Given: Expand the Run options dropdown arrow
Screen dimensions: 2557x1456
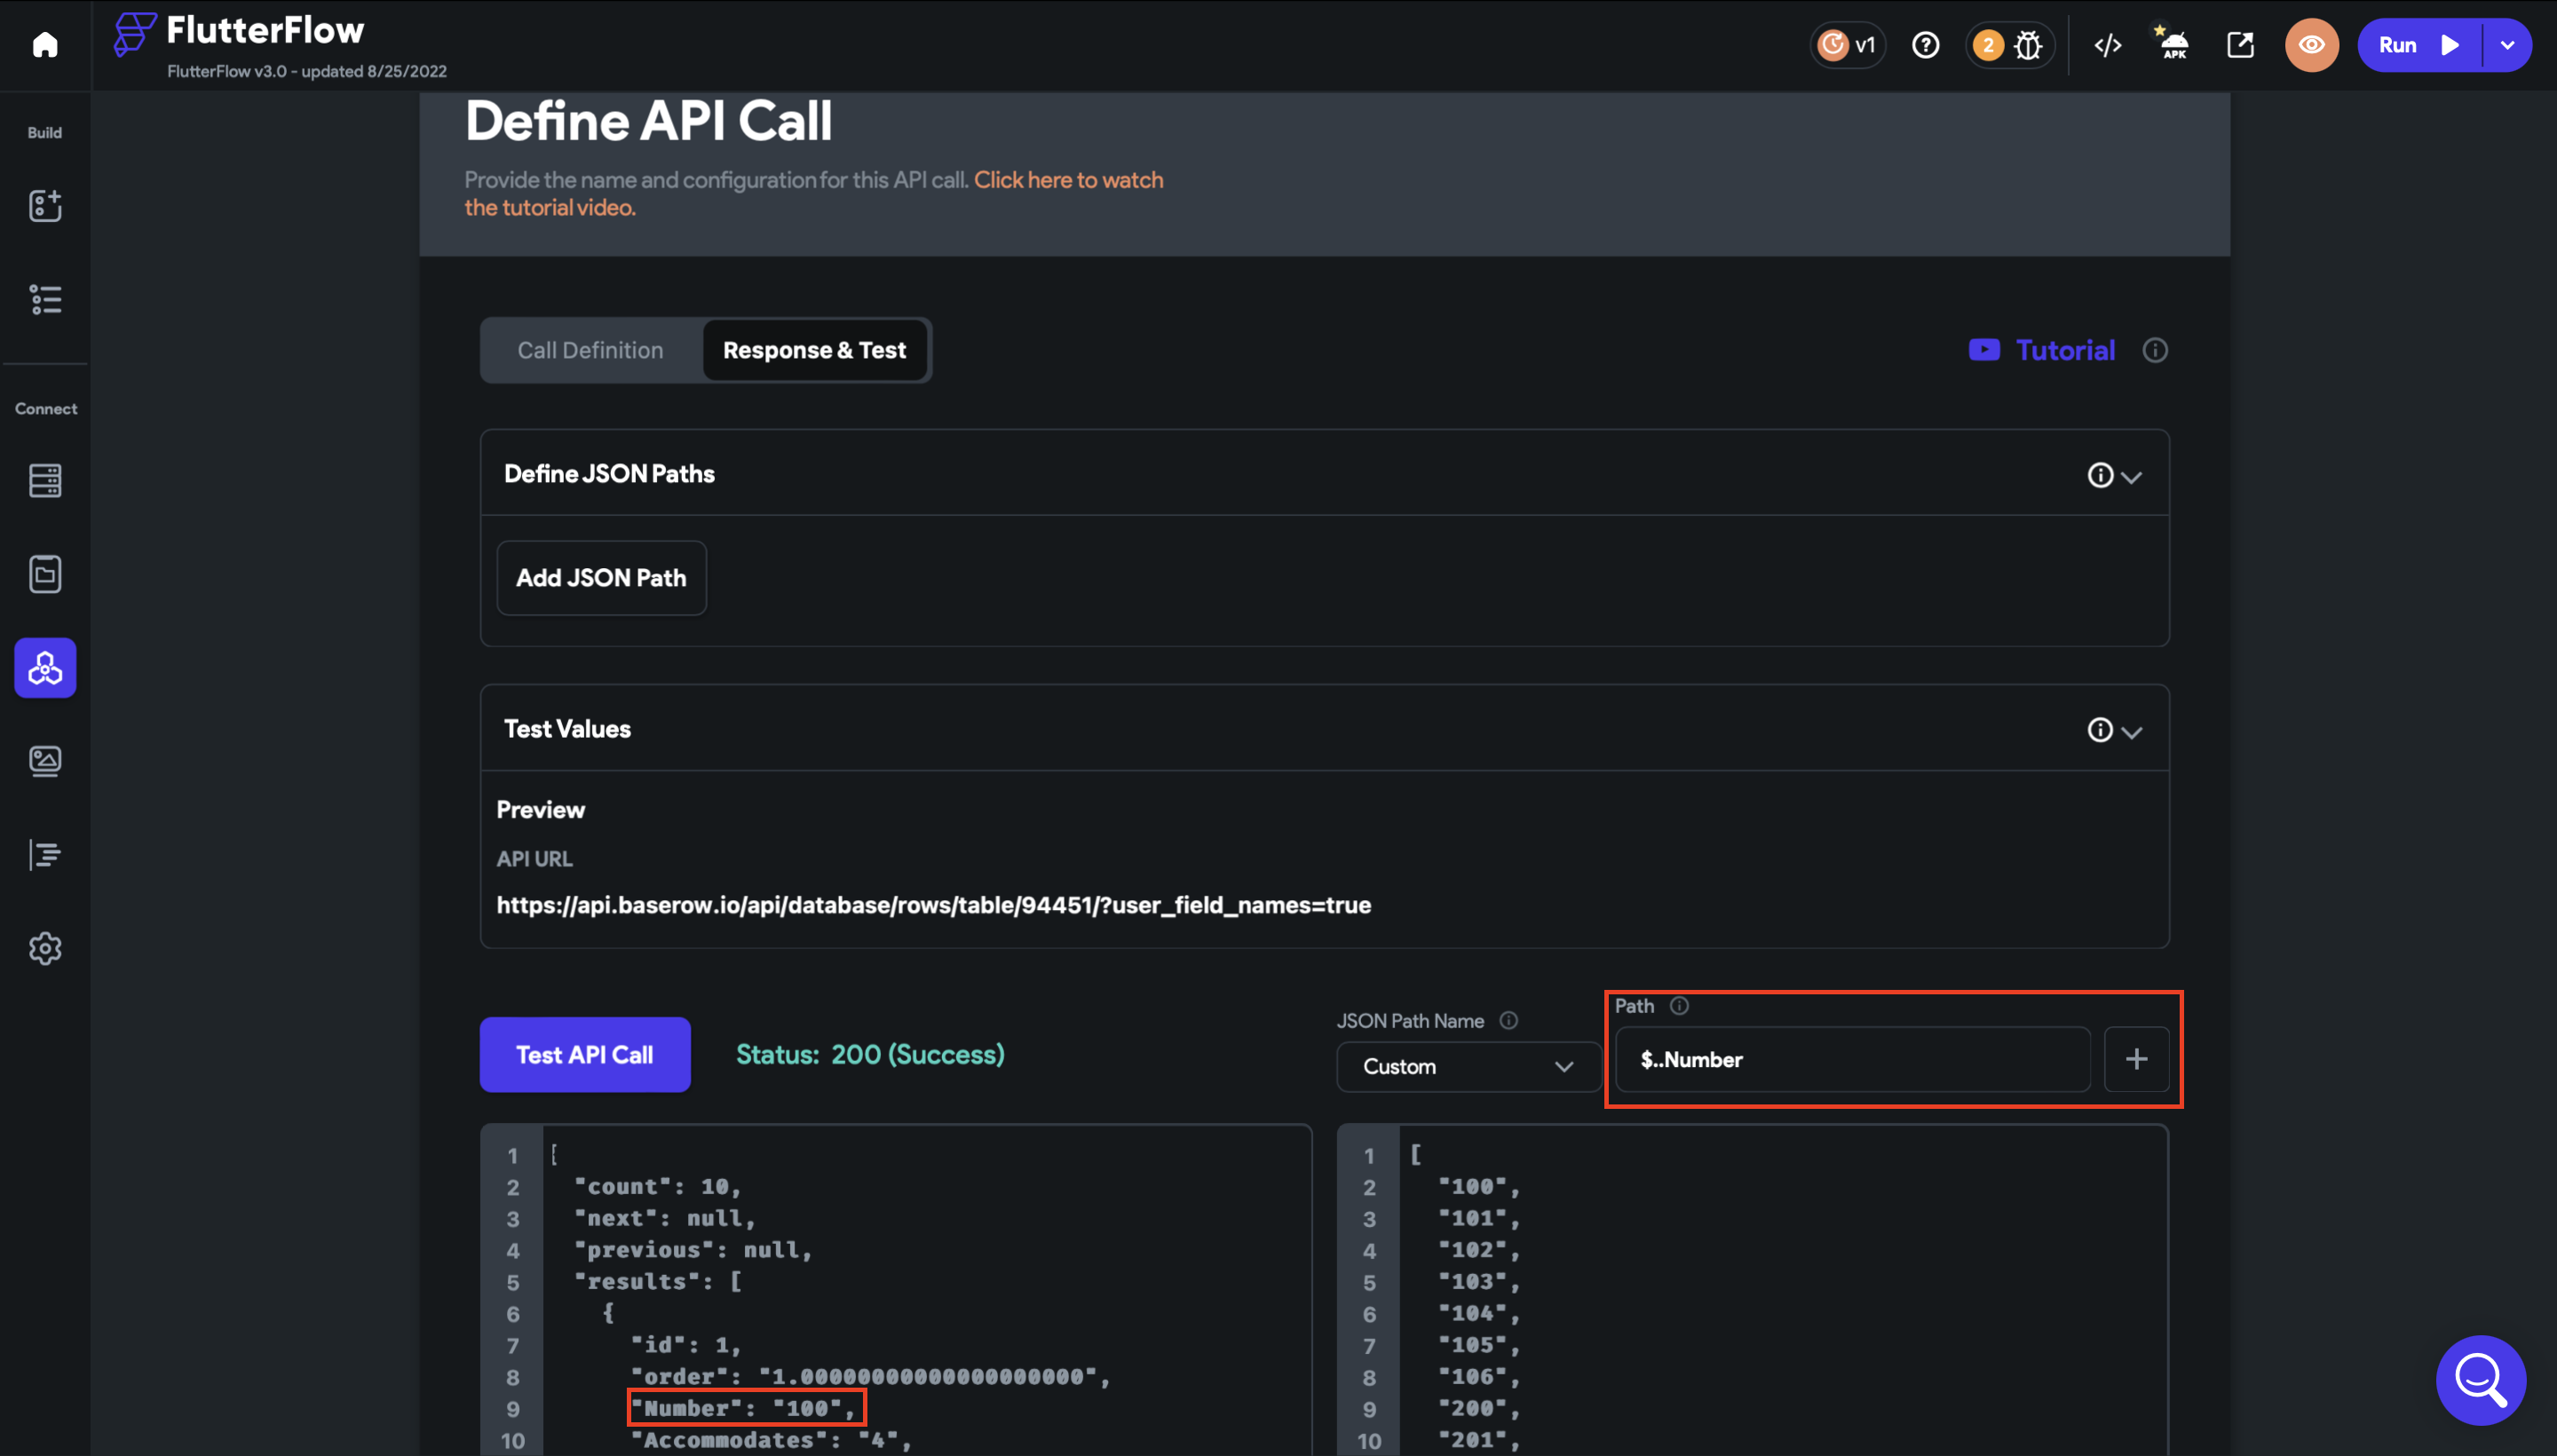Looking at the screenshot, I should coord(2506,45).
